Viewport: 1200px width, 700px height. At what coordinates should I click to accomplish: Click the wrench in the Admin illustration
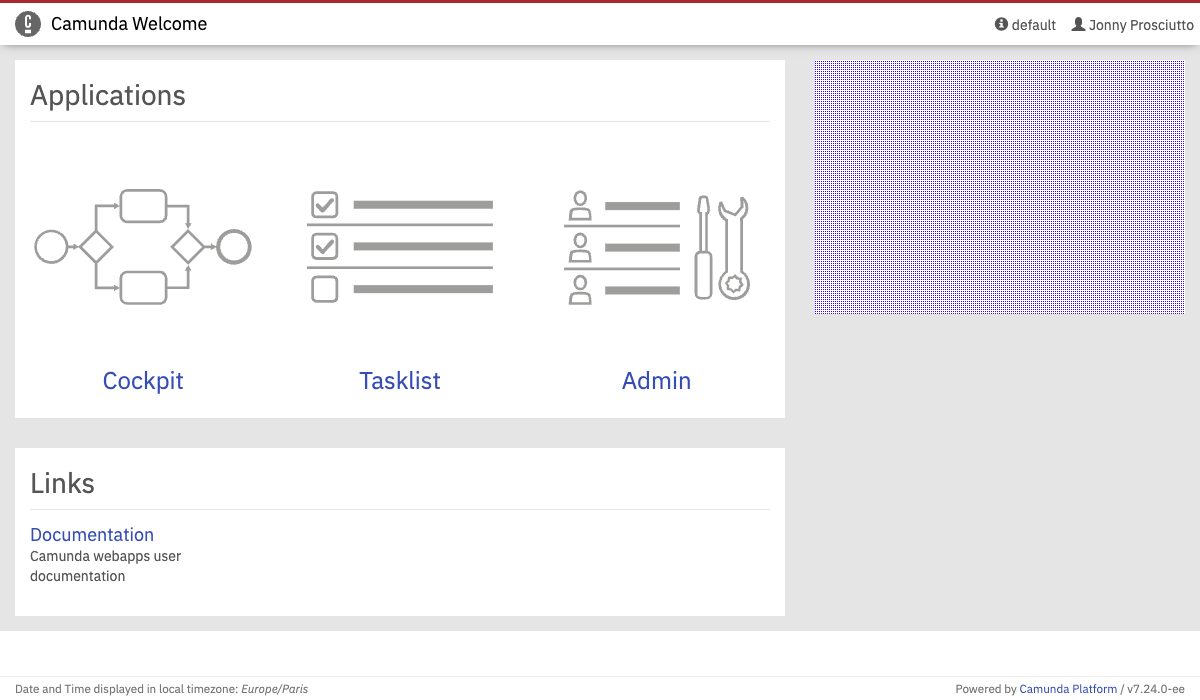(734, 248)
